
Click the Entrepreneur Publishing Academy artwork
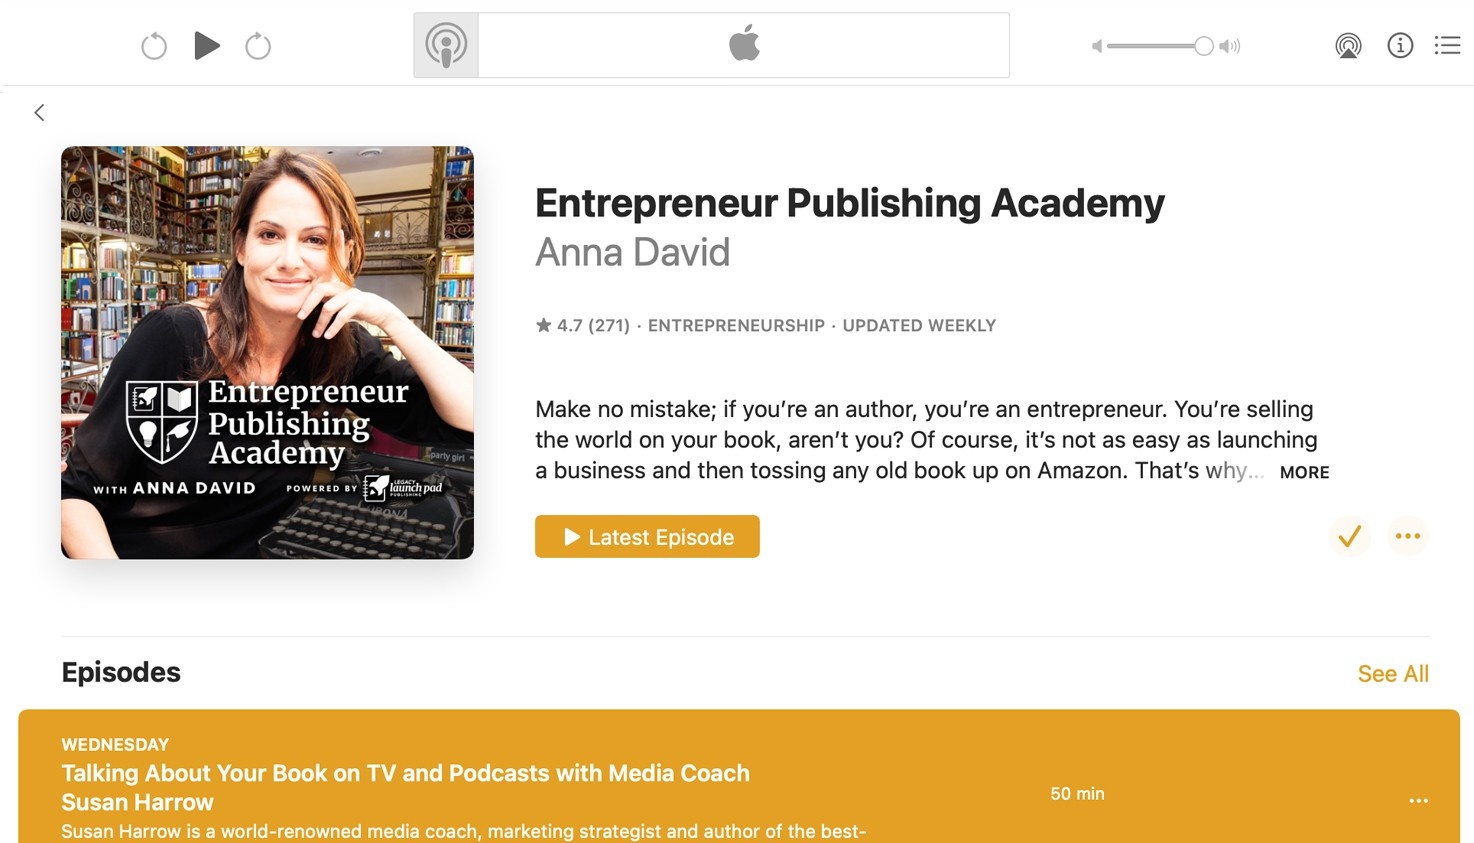(x=267, y=352)
